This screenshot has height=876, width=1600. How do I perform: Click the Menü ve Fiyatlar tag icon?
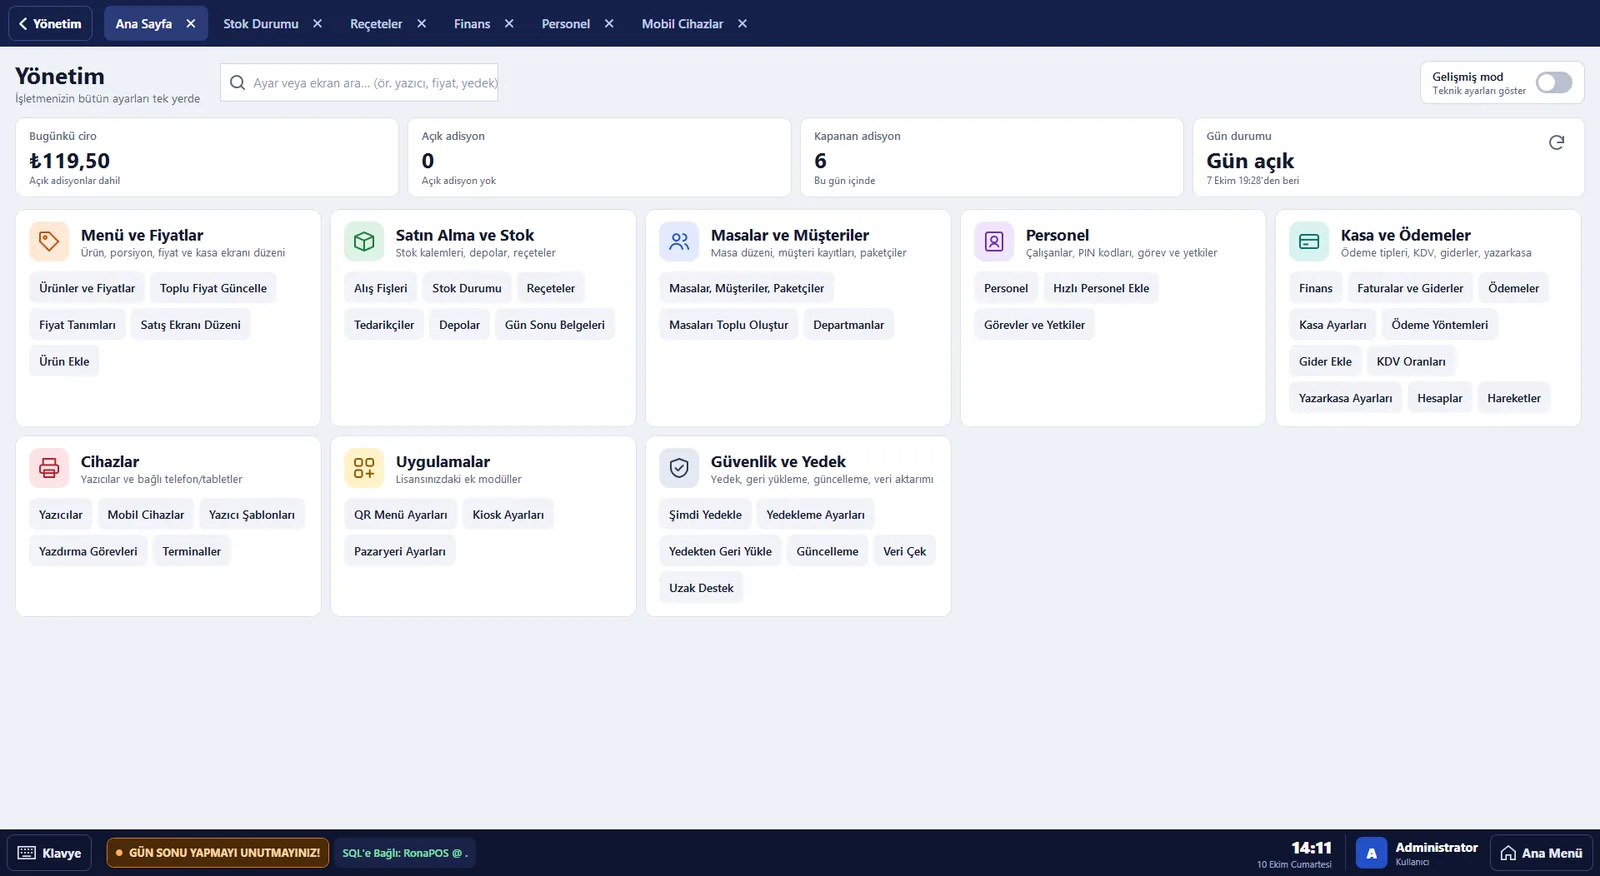point(49,241)
